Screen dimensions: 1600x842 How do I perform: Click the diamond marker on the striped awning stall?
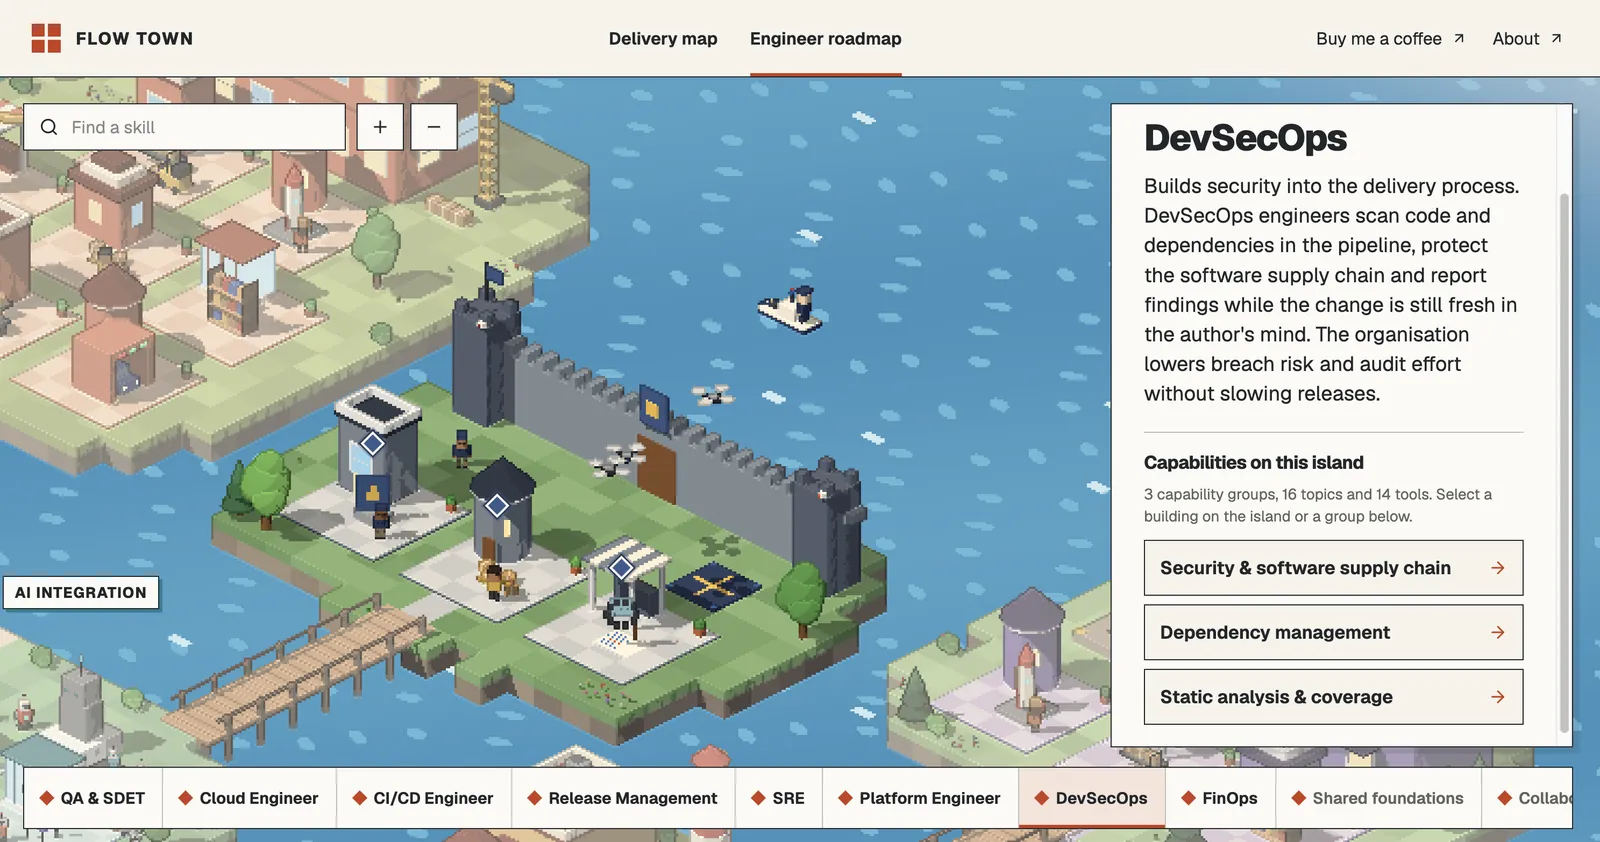(622, 568)
